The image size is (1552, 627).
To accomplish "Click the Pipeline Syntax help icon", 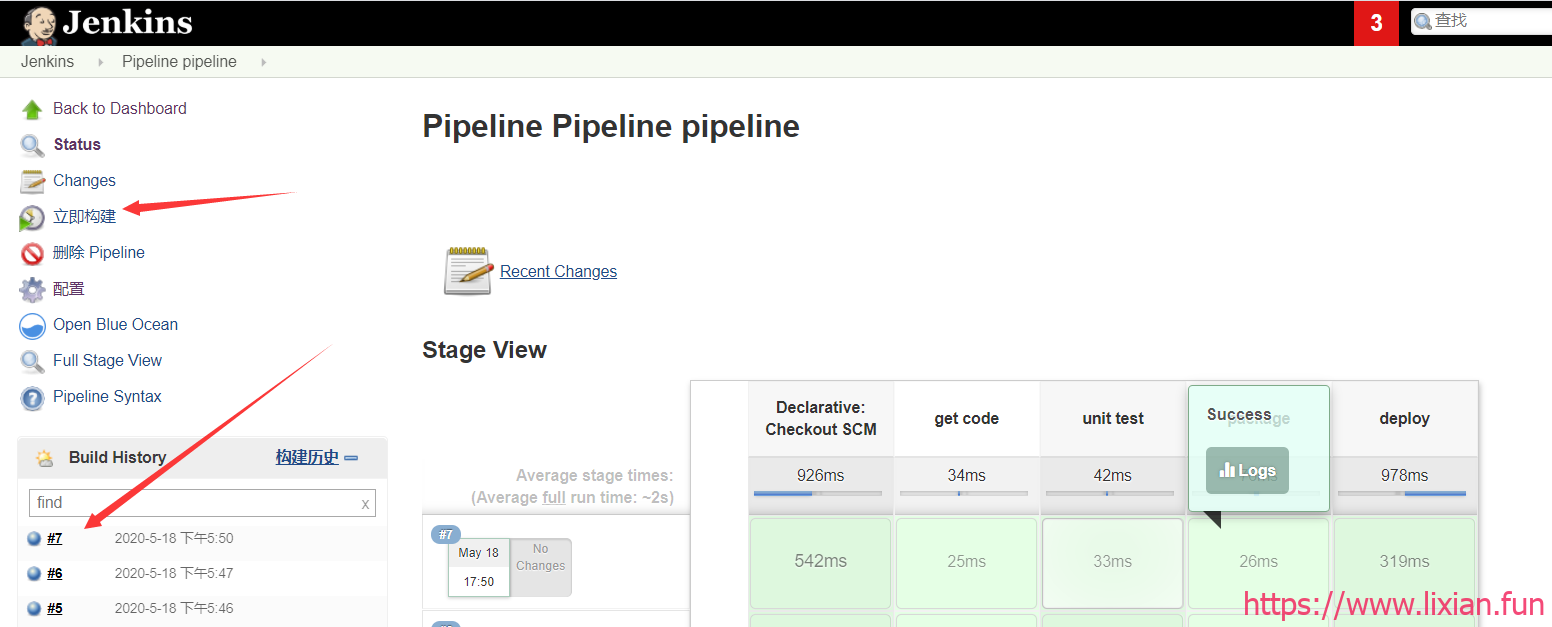I will point(32,397).
